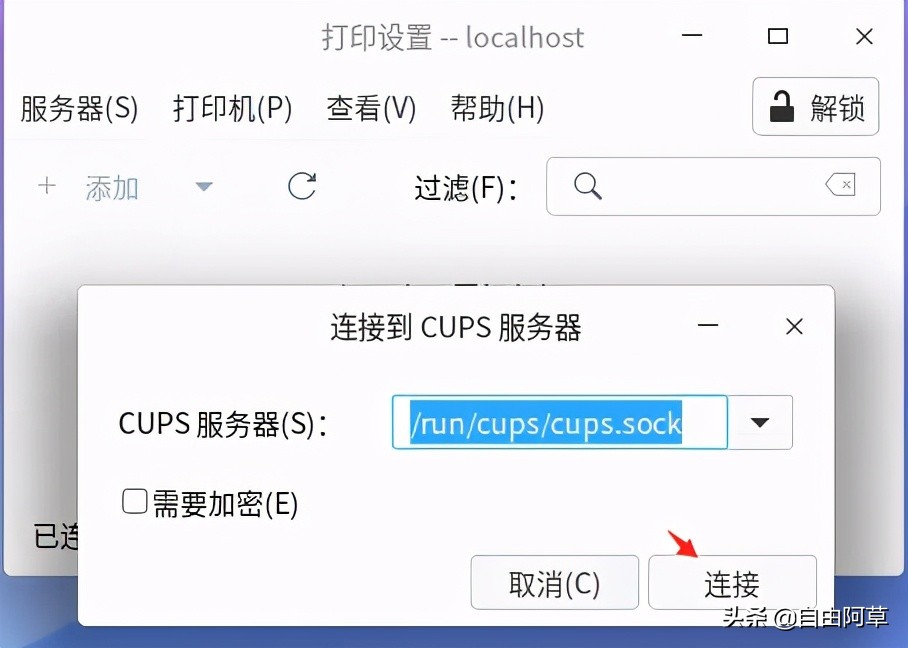Open the dropdown arrow beside 添加
The height and width of the screenshot is (648, 908).
pos(204,187)
